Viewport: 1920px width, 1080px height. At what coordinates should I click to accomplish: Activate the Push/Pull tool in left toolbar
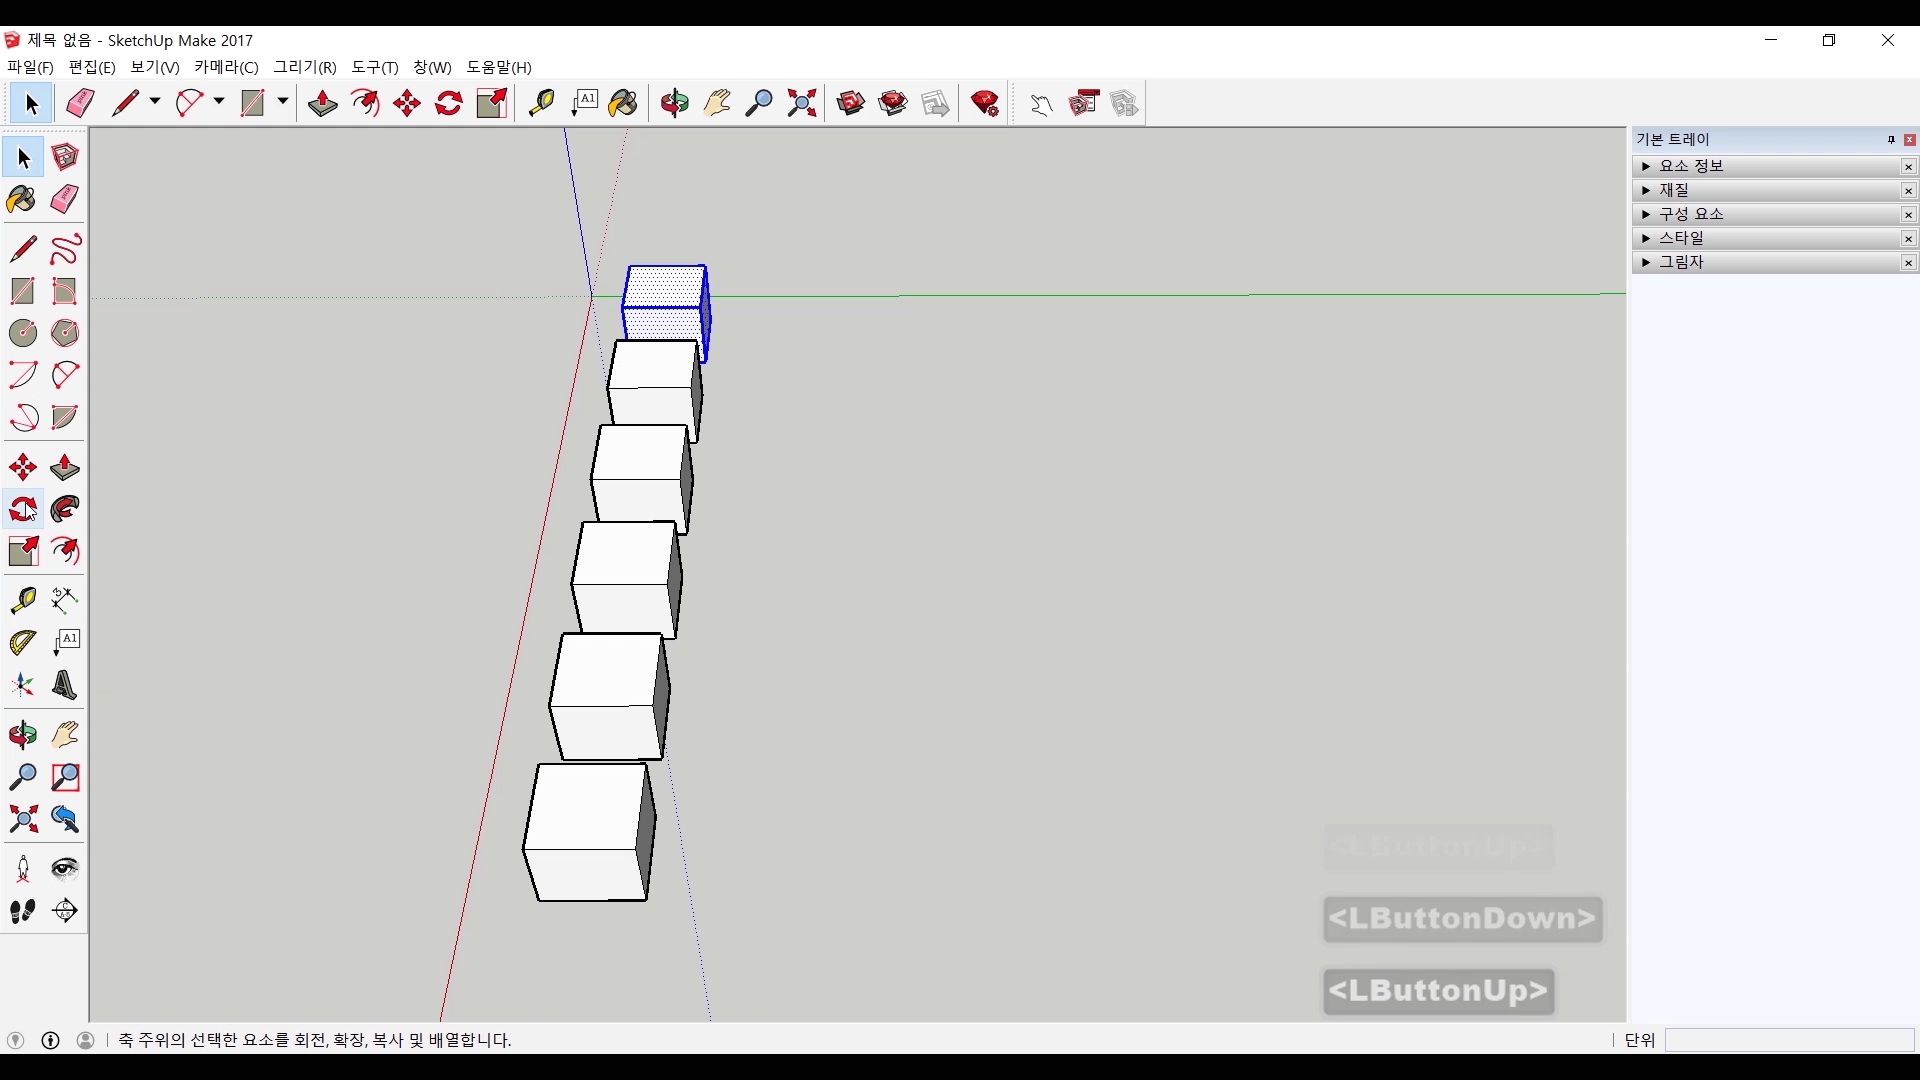(64, 467)
